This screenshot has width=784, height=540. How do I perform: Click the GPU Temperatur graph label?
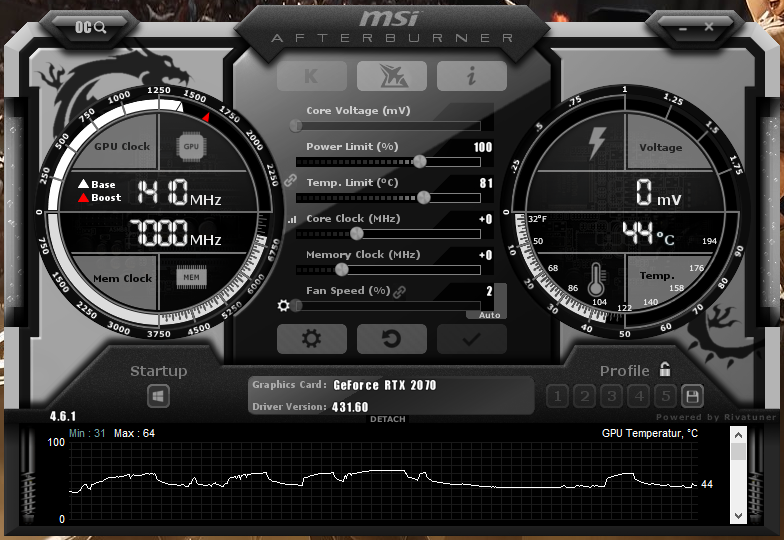pyautogui.click(x=650, y=433)
